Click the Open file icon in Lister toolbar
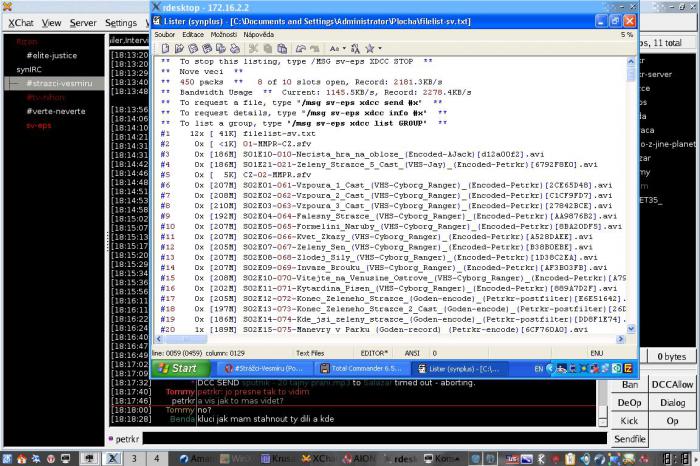The height and width of the screenshot is (466, 700). (179, 48)
